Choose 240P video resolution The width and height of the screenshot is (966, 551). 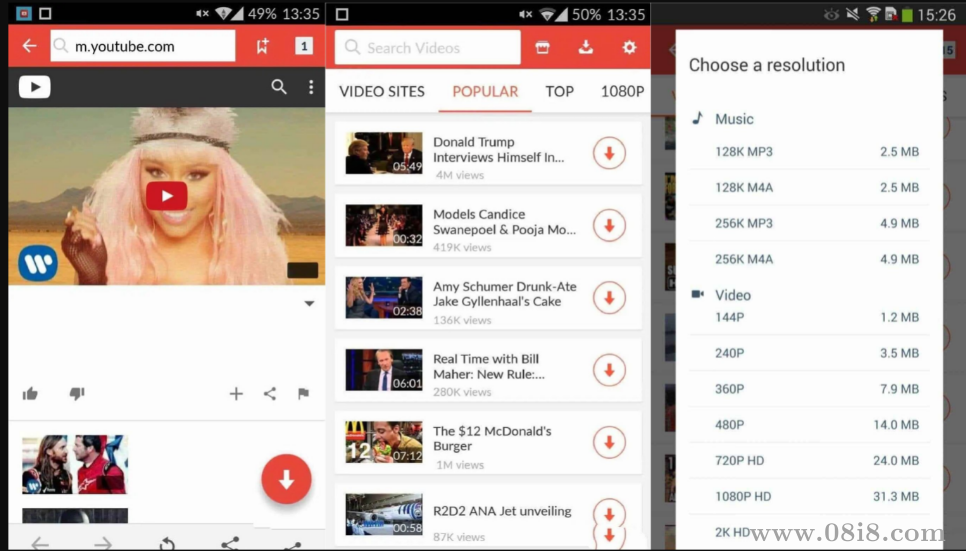pos(809,353)
